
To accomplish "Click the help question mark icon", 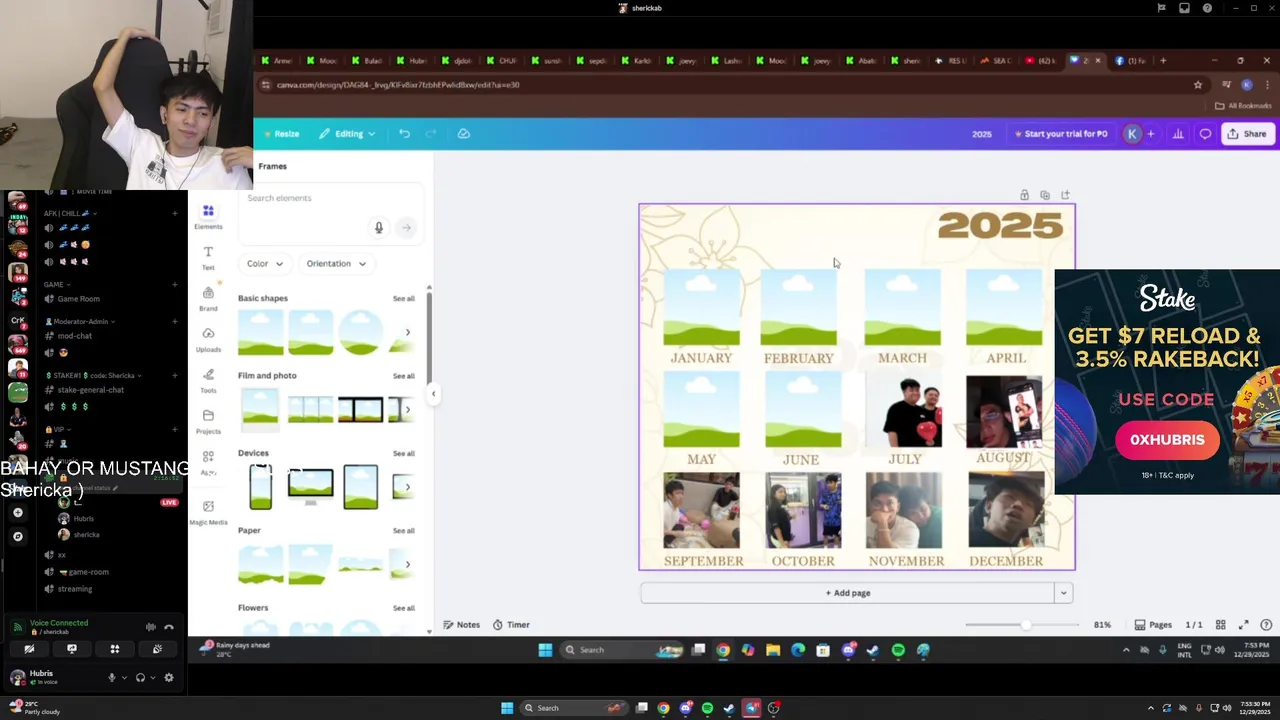I will click(x=1266, y=625).
